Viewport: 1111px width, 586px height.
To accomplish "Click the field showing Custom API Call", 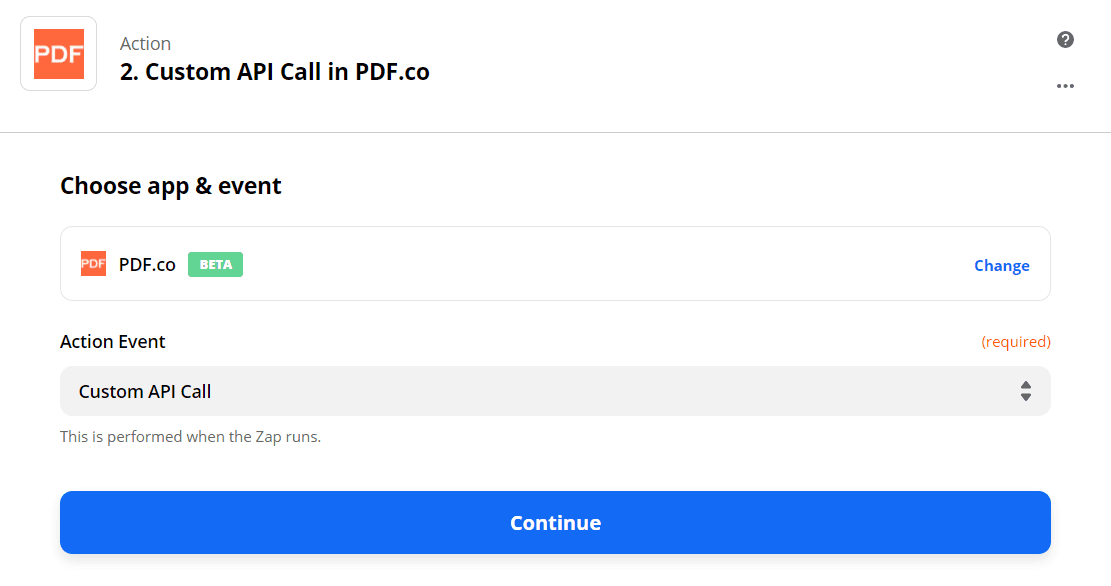I will click(555, 391).
